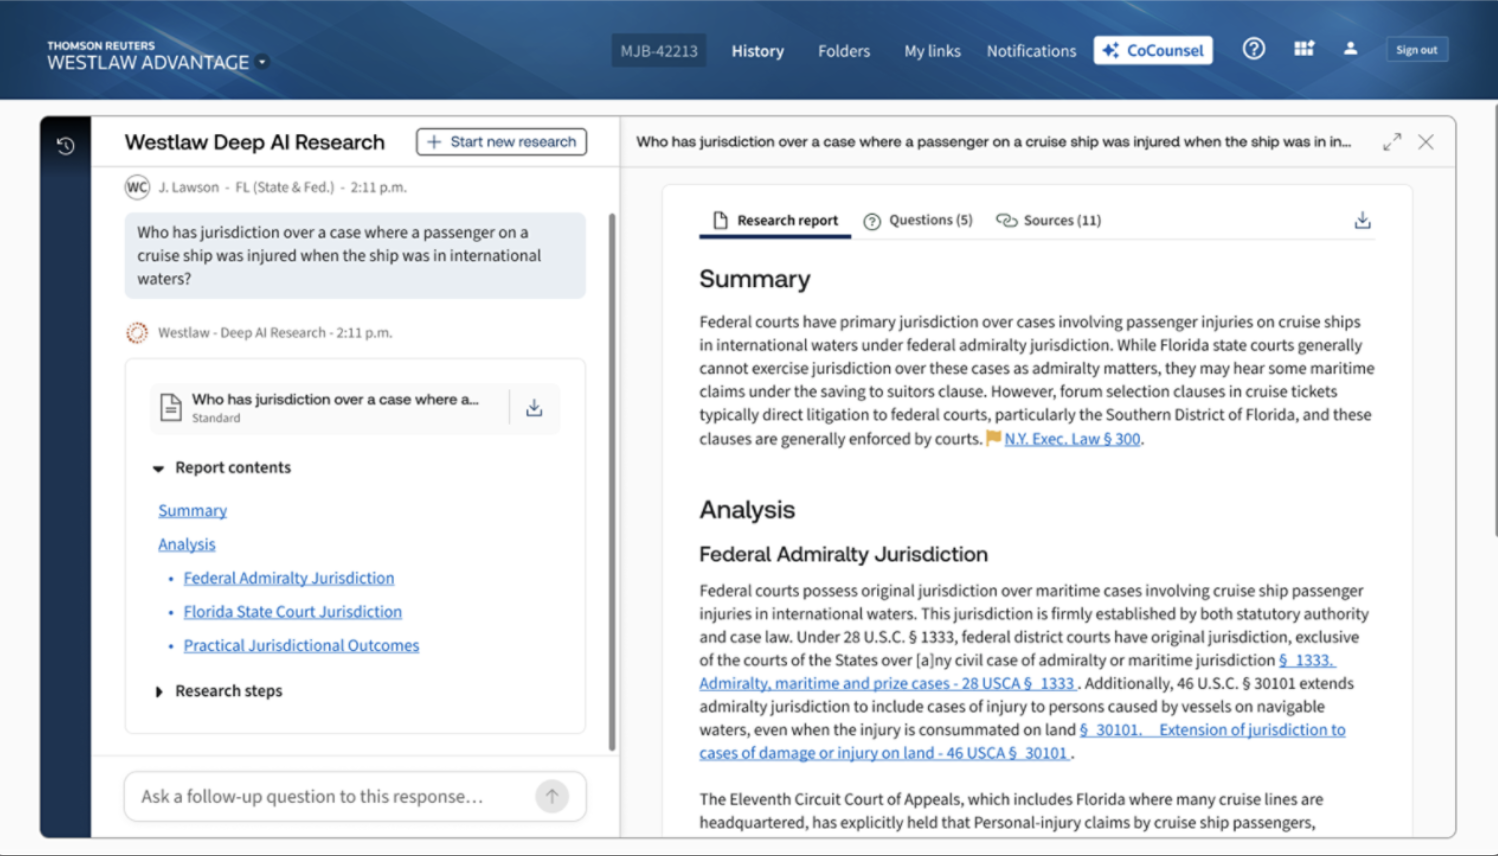The width and height of the screenshot is (1498, 856).
Task: Click the 'Who has jurisdiction over a case where a...' report card title
Action: click(335, 399)
